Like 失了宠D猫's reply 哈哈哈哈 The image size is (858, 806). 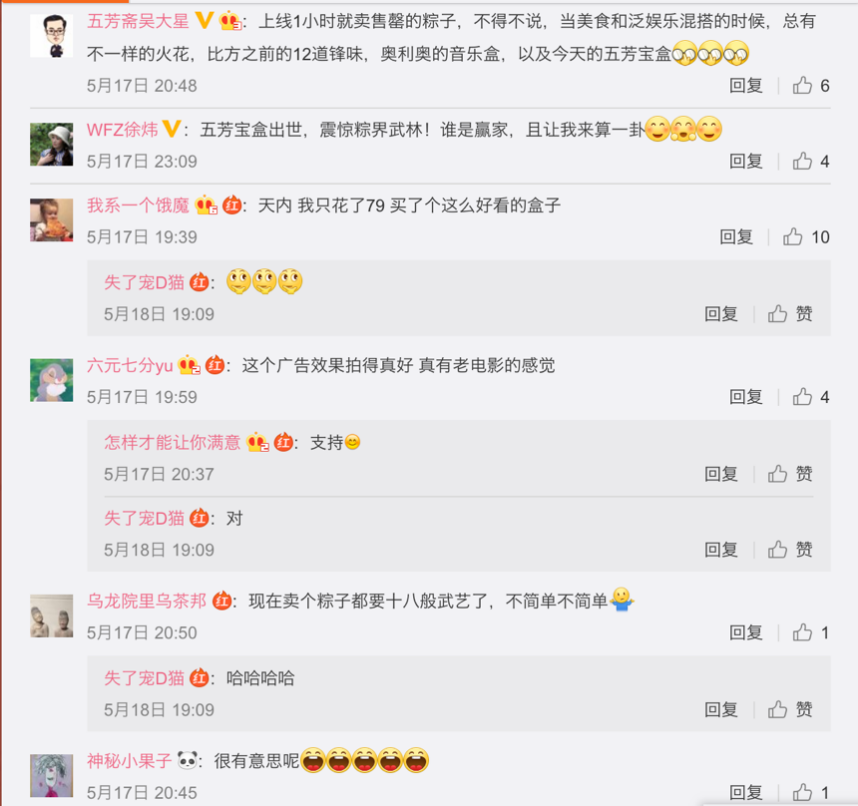click(790, 710)
